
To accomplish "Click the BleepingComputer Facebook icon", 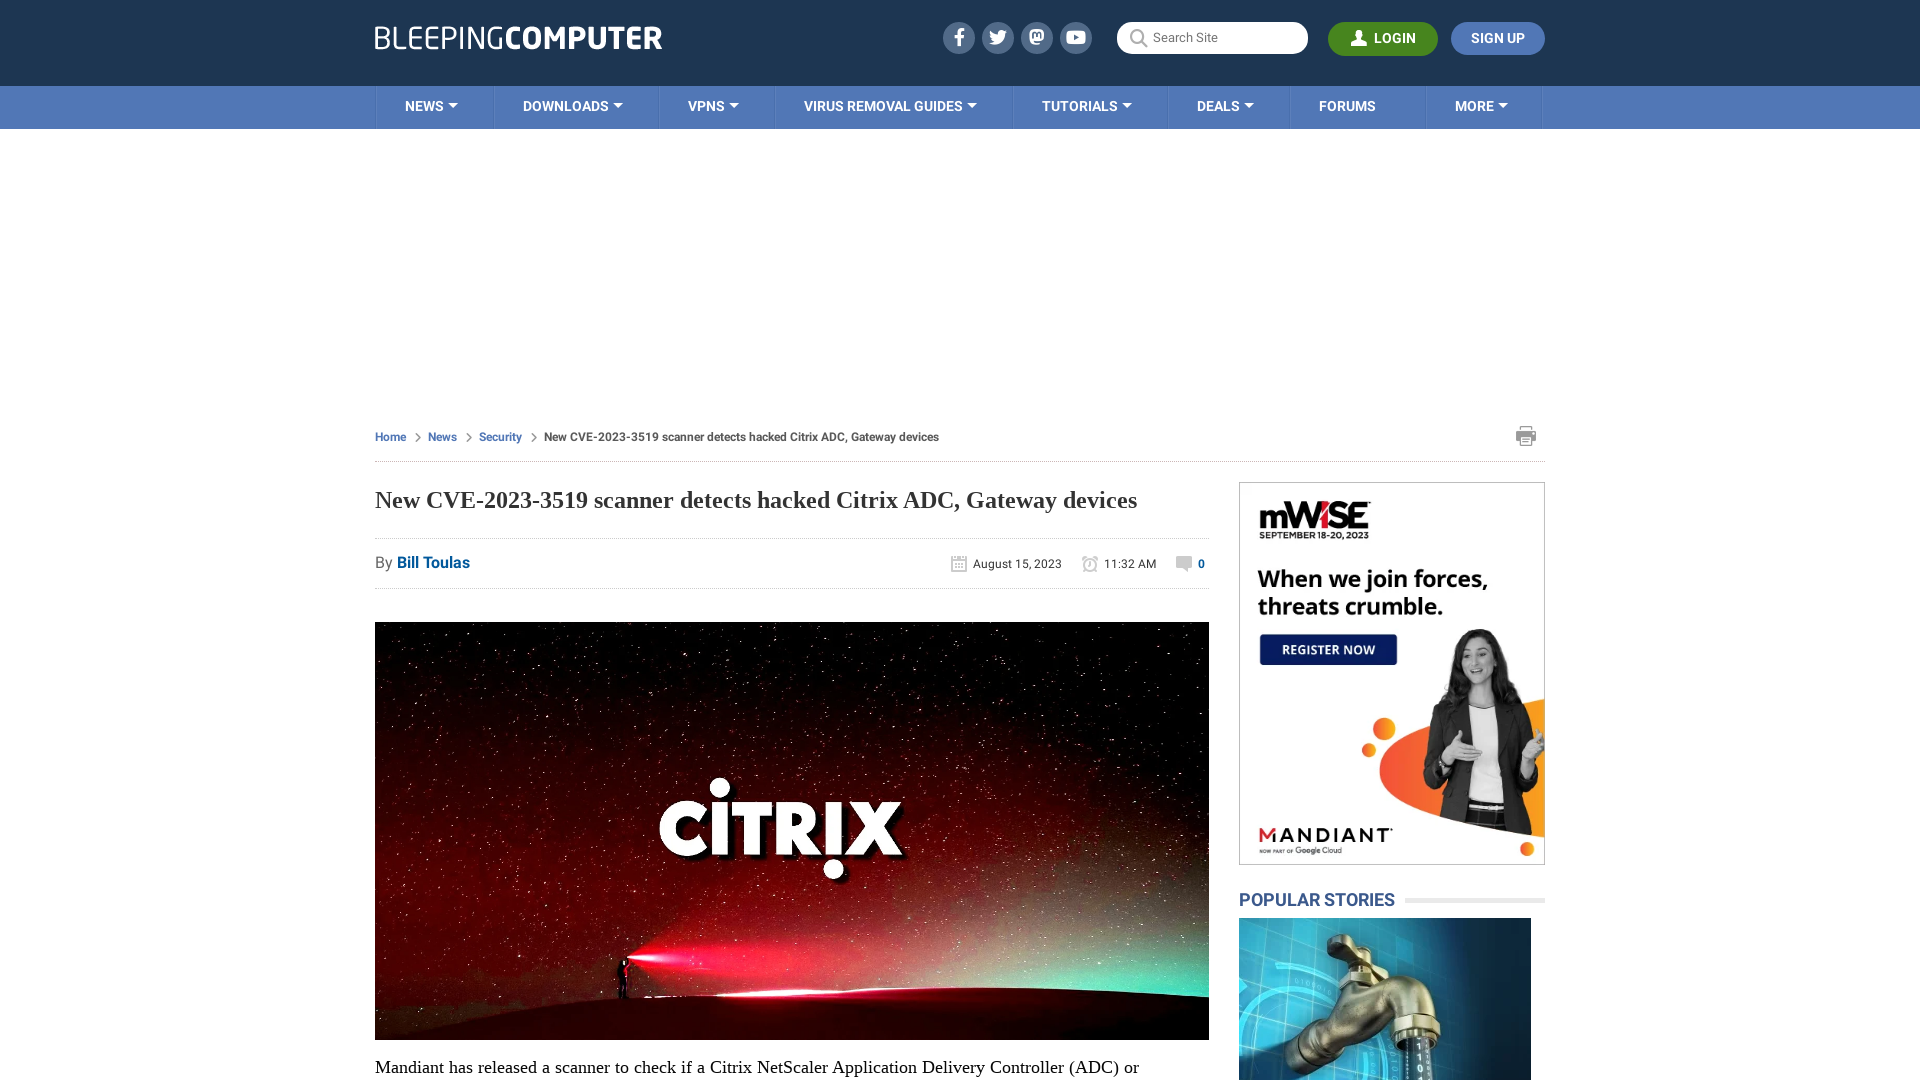I will coord(959,37).
